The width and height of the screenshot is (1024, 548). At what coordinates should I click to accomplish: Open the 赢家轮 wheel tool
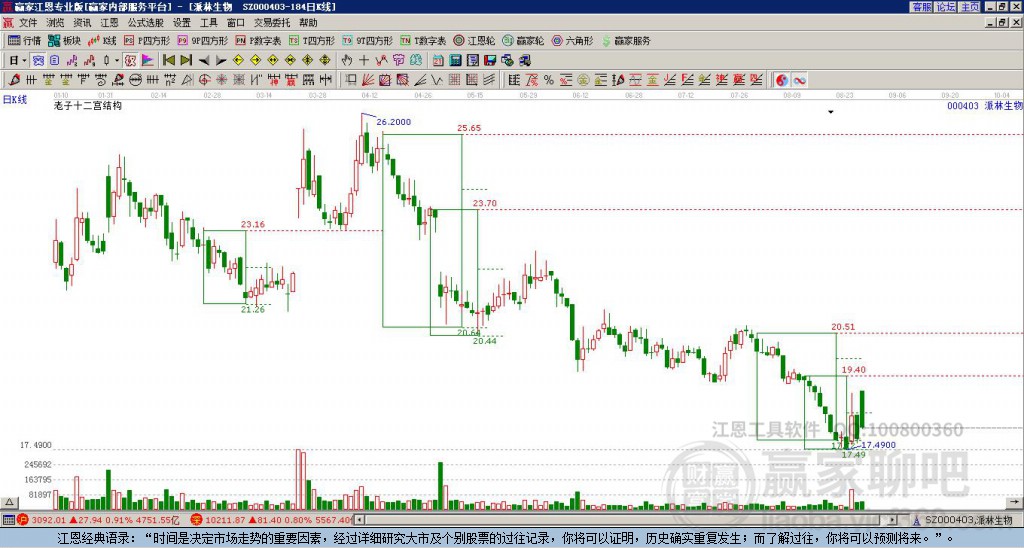(523, 40)
